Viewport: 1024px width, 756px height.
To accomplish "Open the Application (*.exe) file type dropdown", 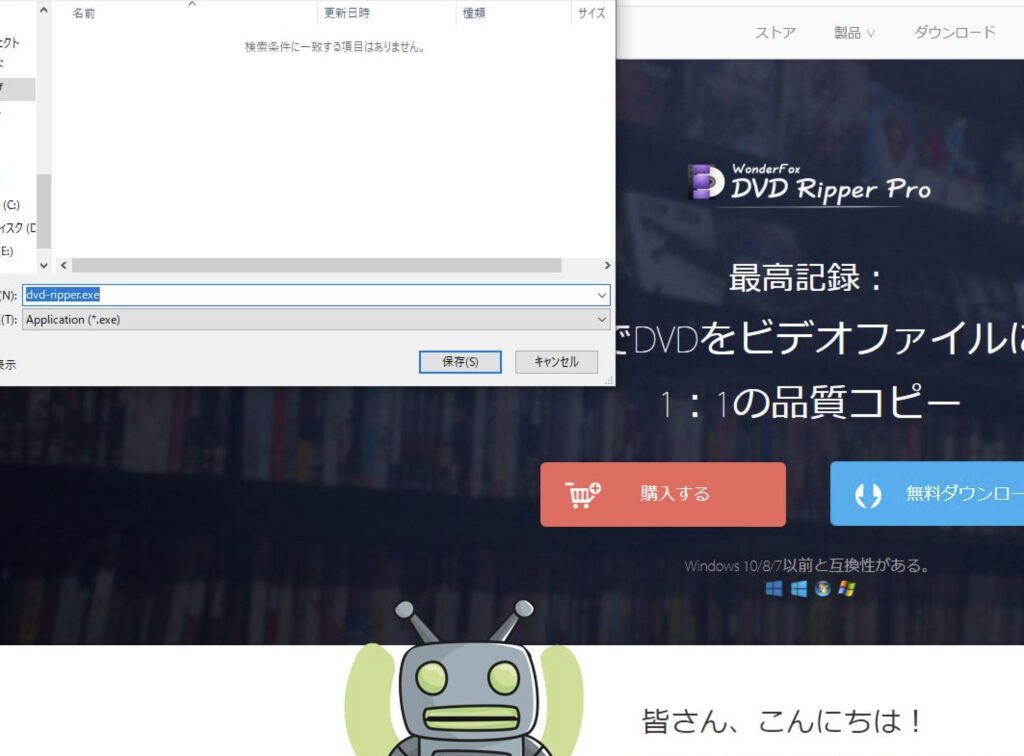I will click(601, 319).
